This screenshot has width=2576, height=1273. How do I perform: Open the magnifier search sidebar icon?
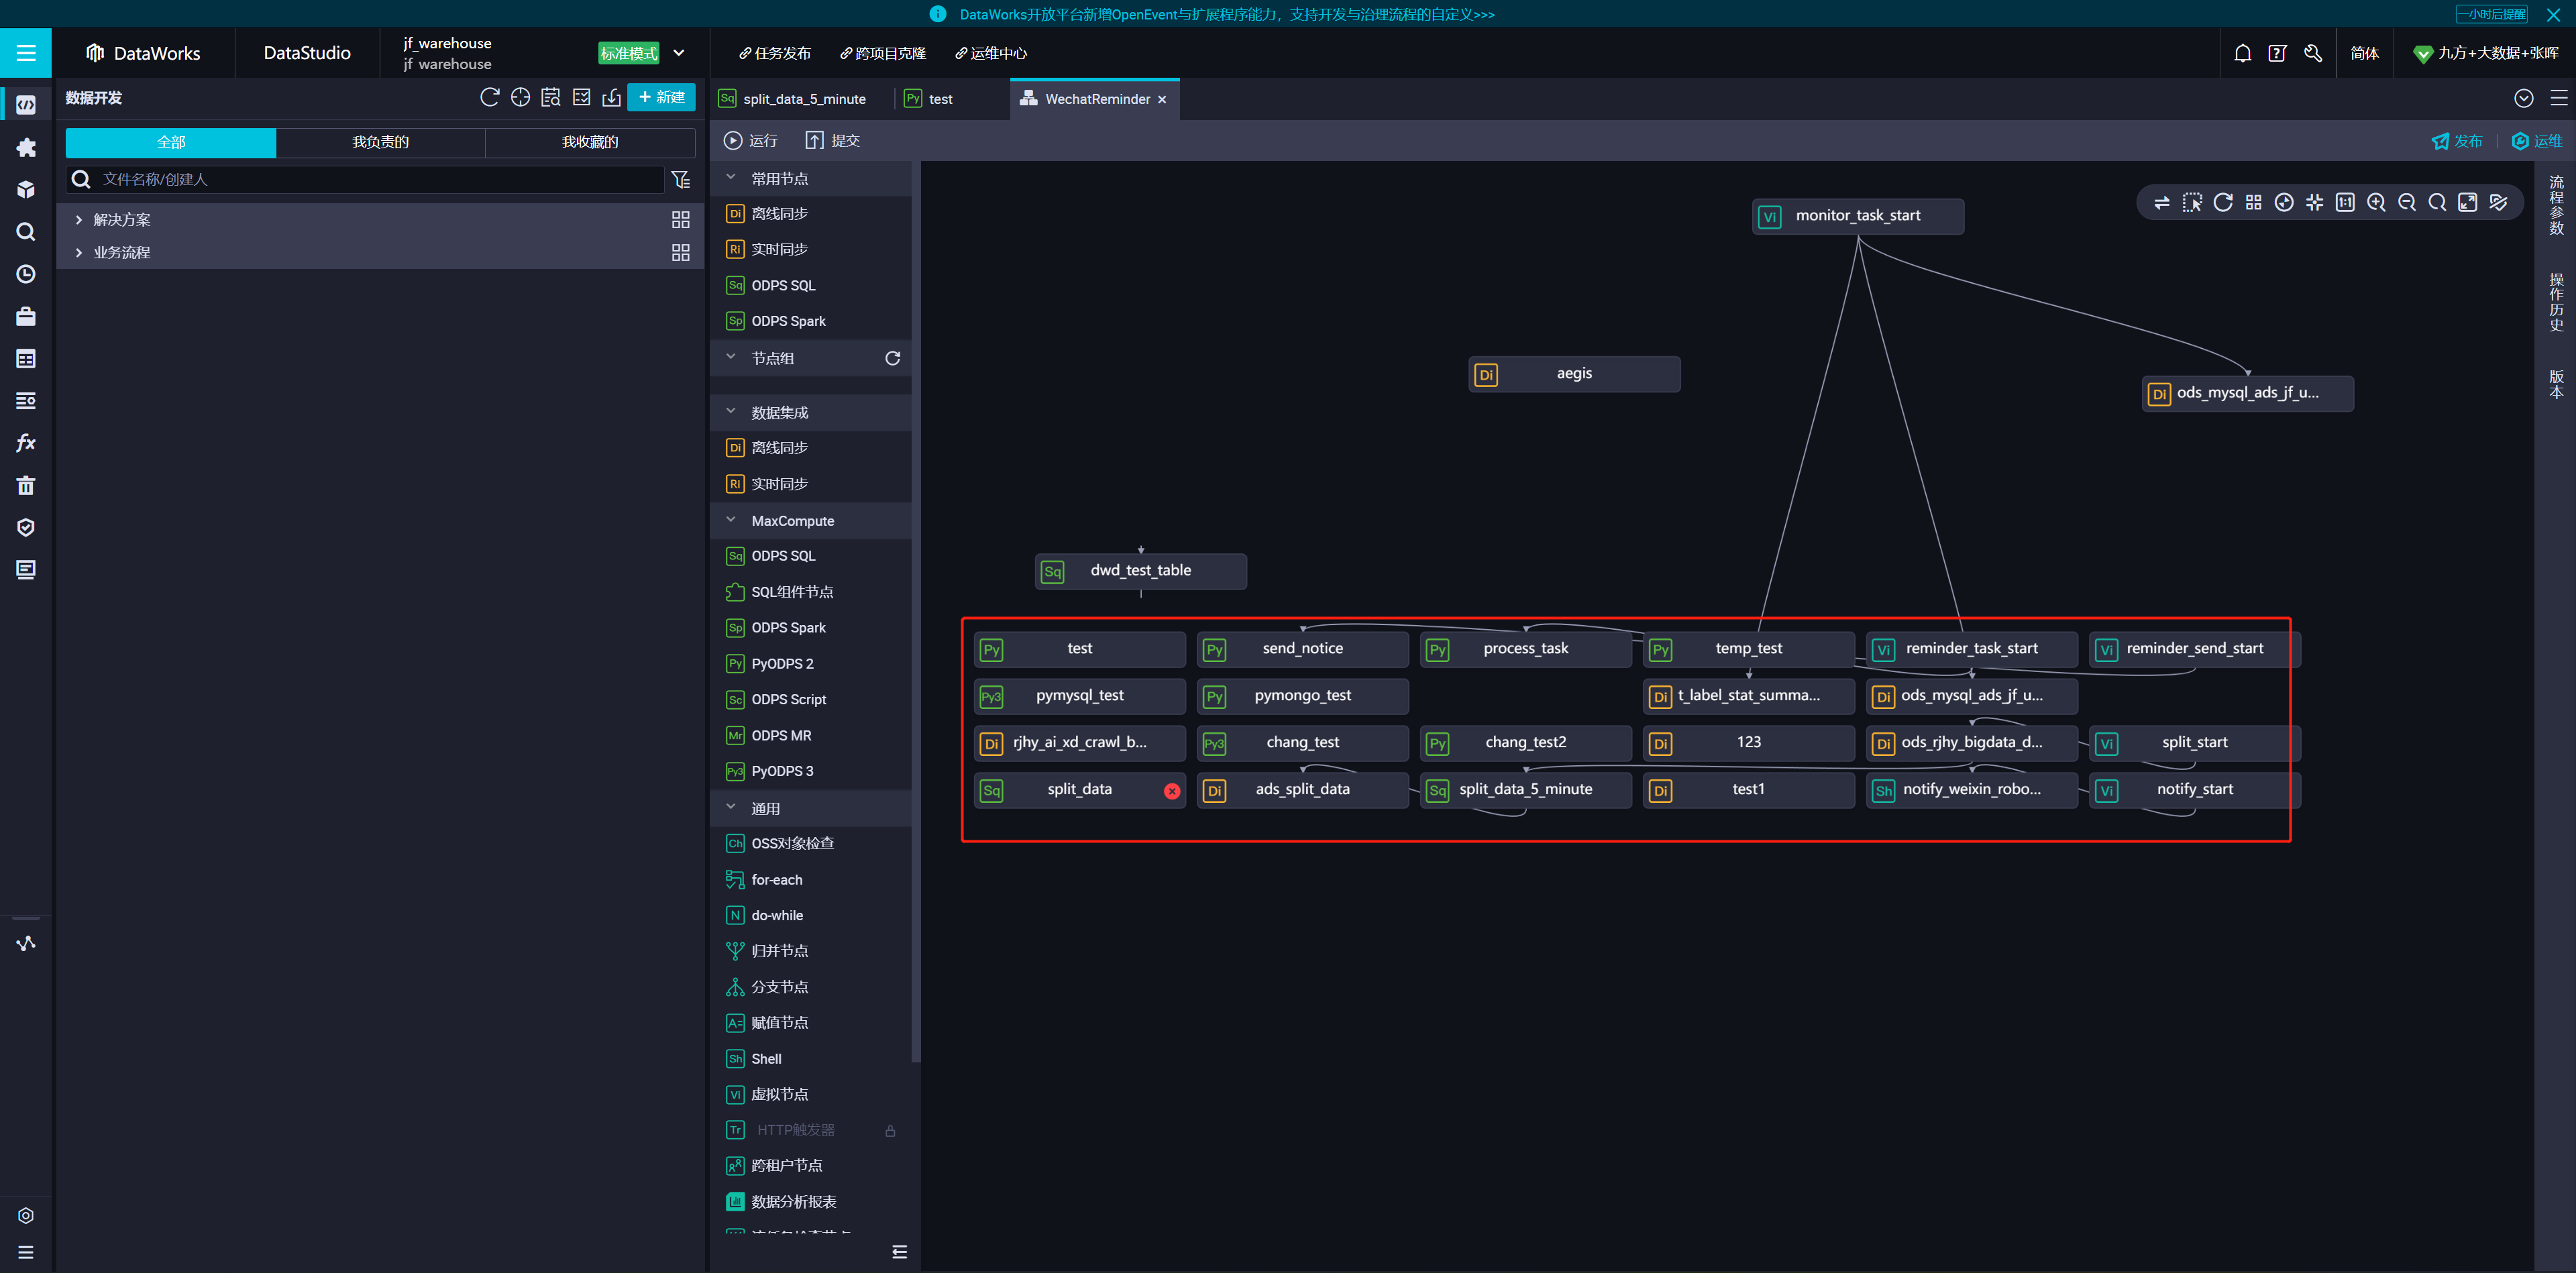26,231
